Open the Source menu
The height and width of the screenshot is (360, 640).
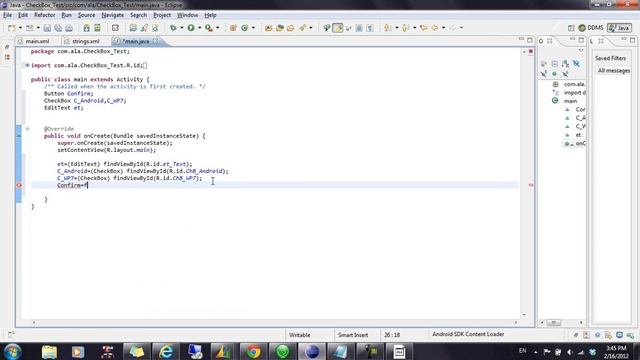click(x=86, y=15)
